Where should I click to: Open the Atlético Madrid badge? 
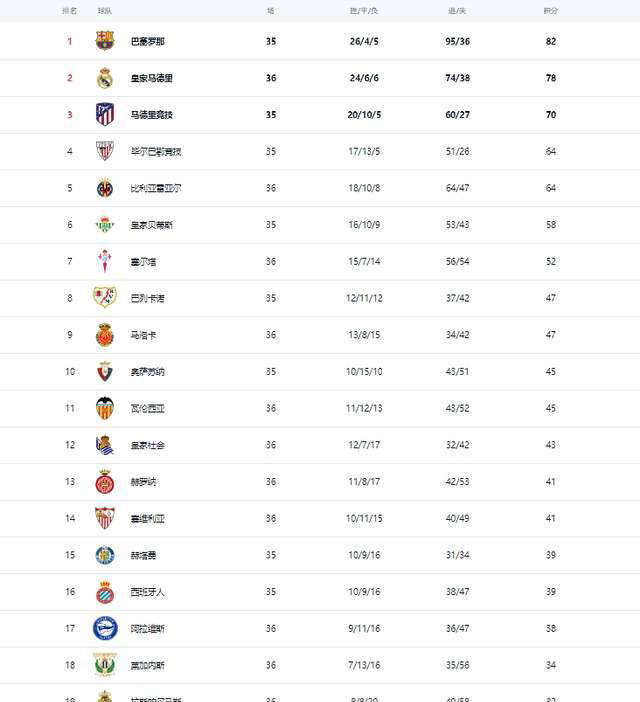pos(105,114)
